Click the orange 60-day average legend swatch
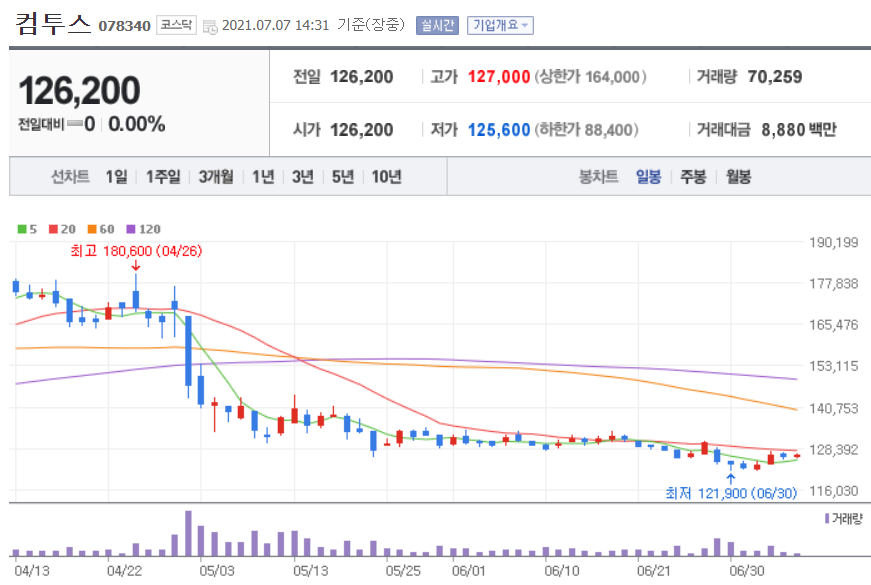This screenshot has width=871, height=585. [92, 229]
